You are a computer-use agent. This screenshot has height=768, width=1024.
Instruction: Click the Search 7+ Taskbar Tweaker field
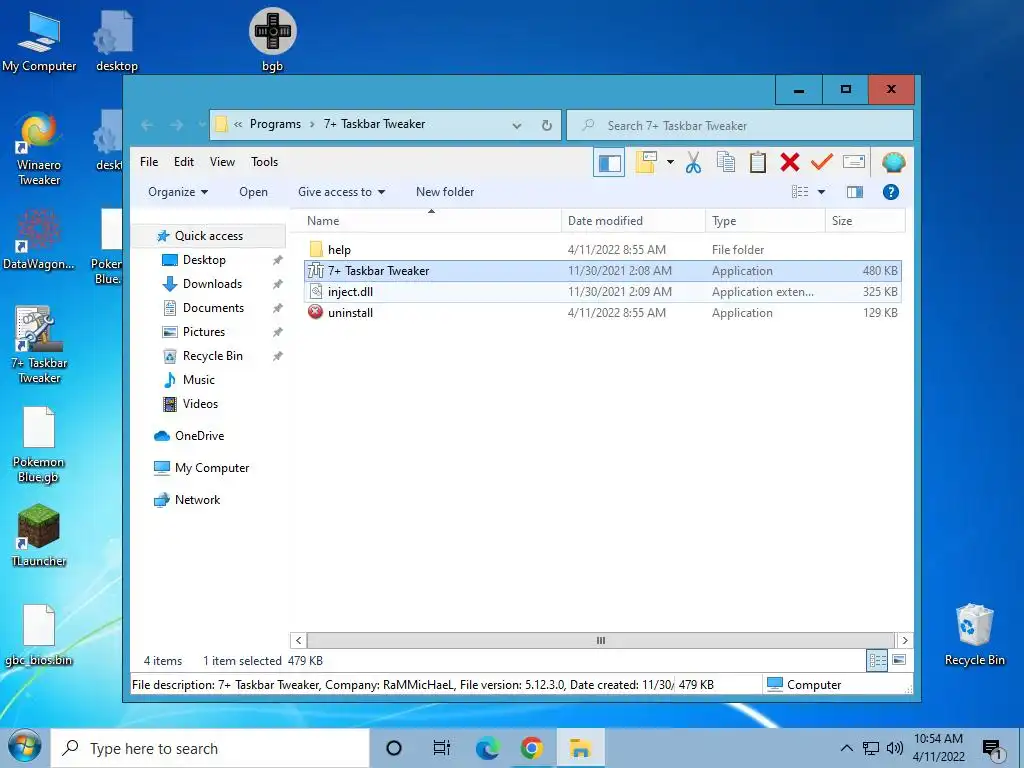pyautogui.click(x=740, y=125)
